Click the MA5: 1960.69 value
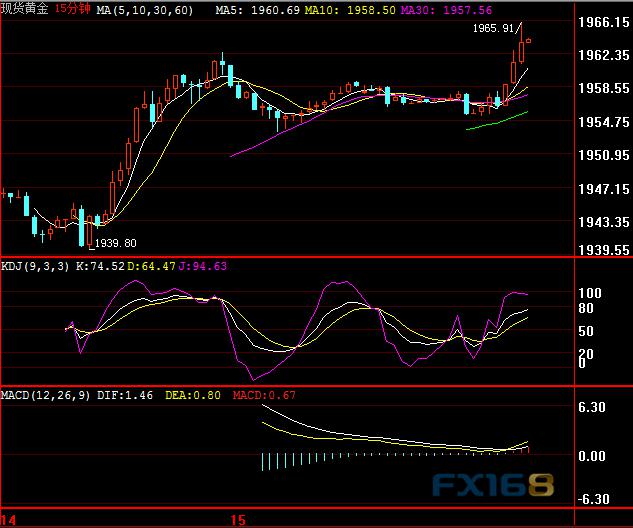Screen dimensions: 633x528 pos(258,10)
